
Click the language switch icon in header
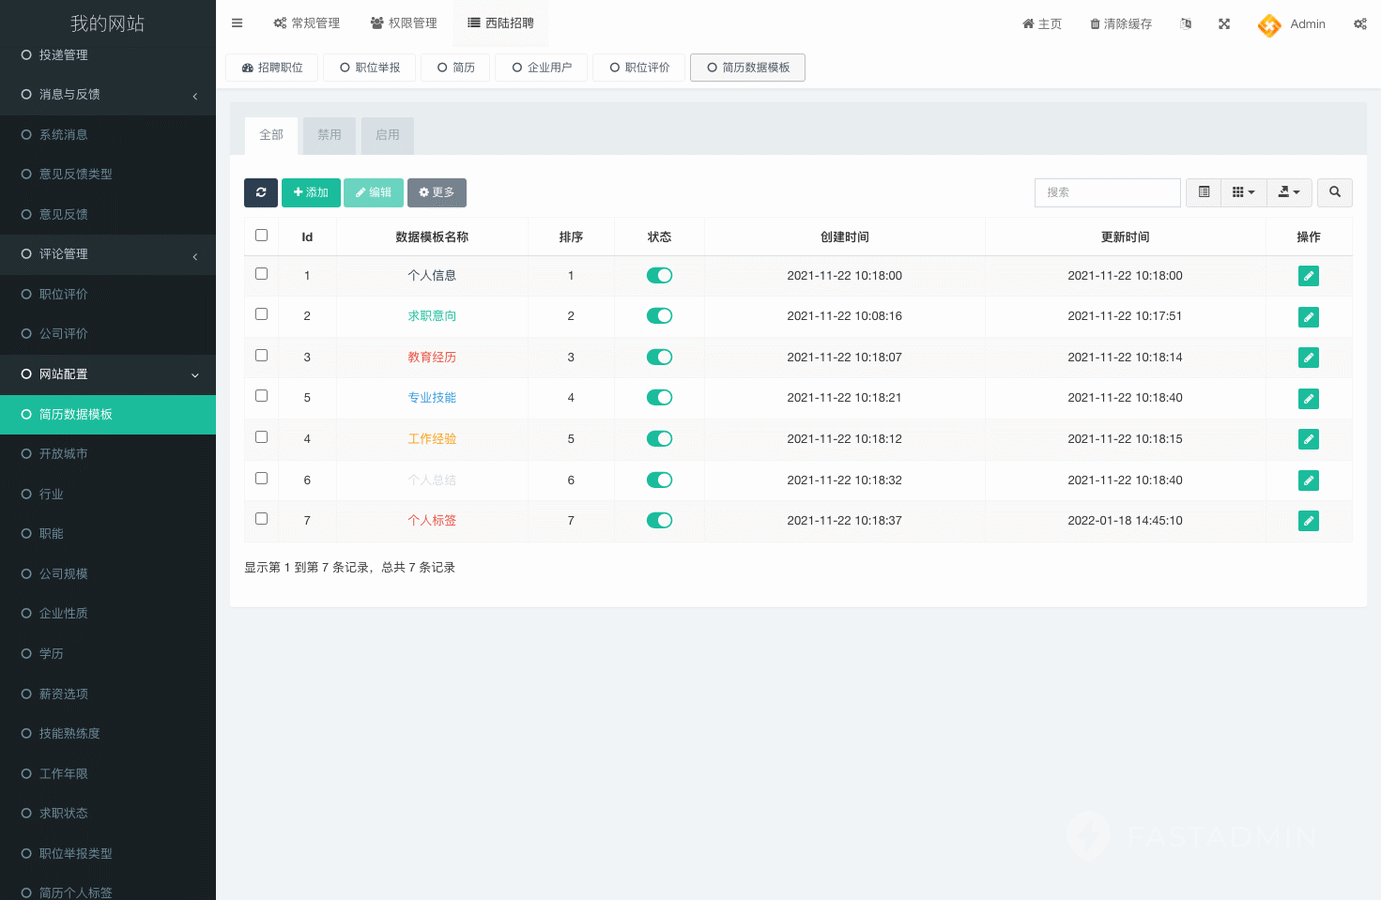click(x=1186, y=24)
